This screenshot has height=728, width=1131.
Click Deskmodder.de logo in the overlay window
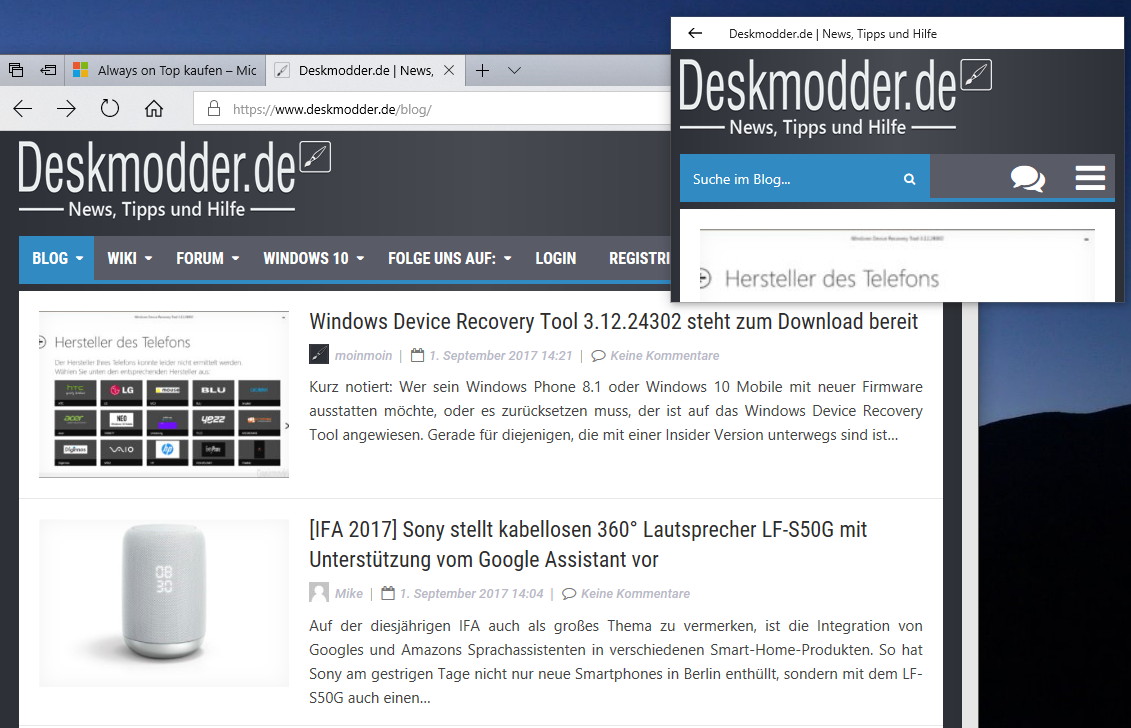(x=835, y=98)
